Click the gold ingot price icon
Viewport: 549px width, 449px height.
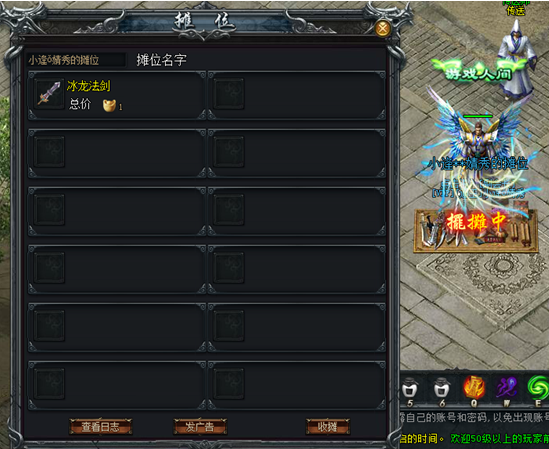109,105
